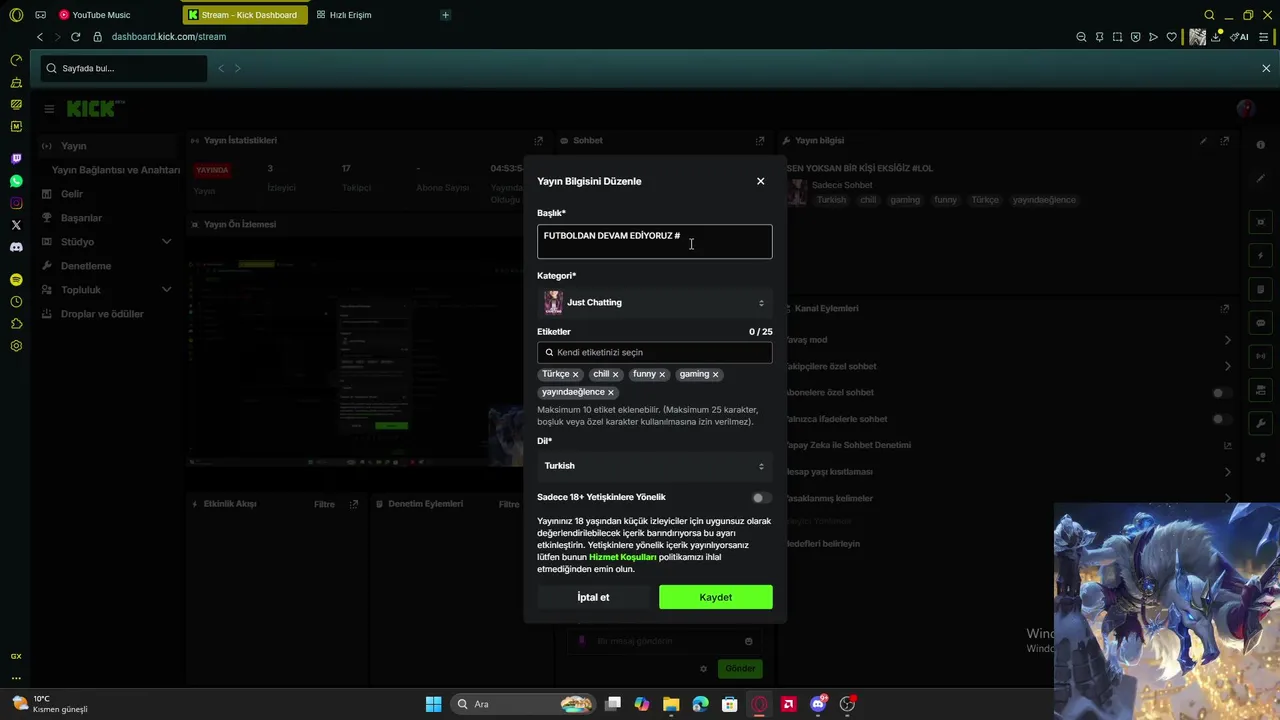The width and height of the screenshot is (1280, 720).
Task: Open GX Control speedometer icon
Action: pos(16,60)
